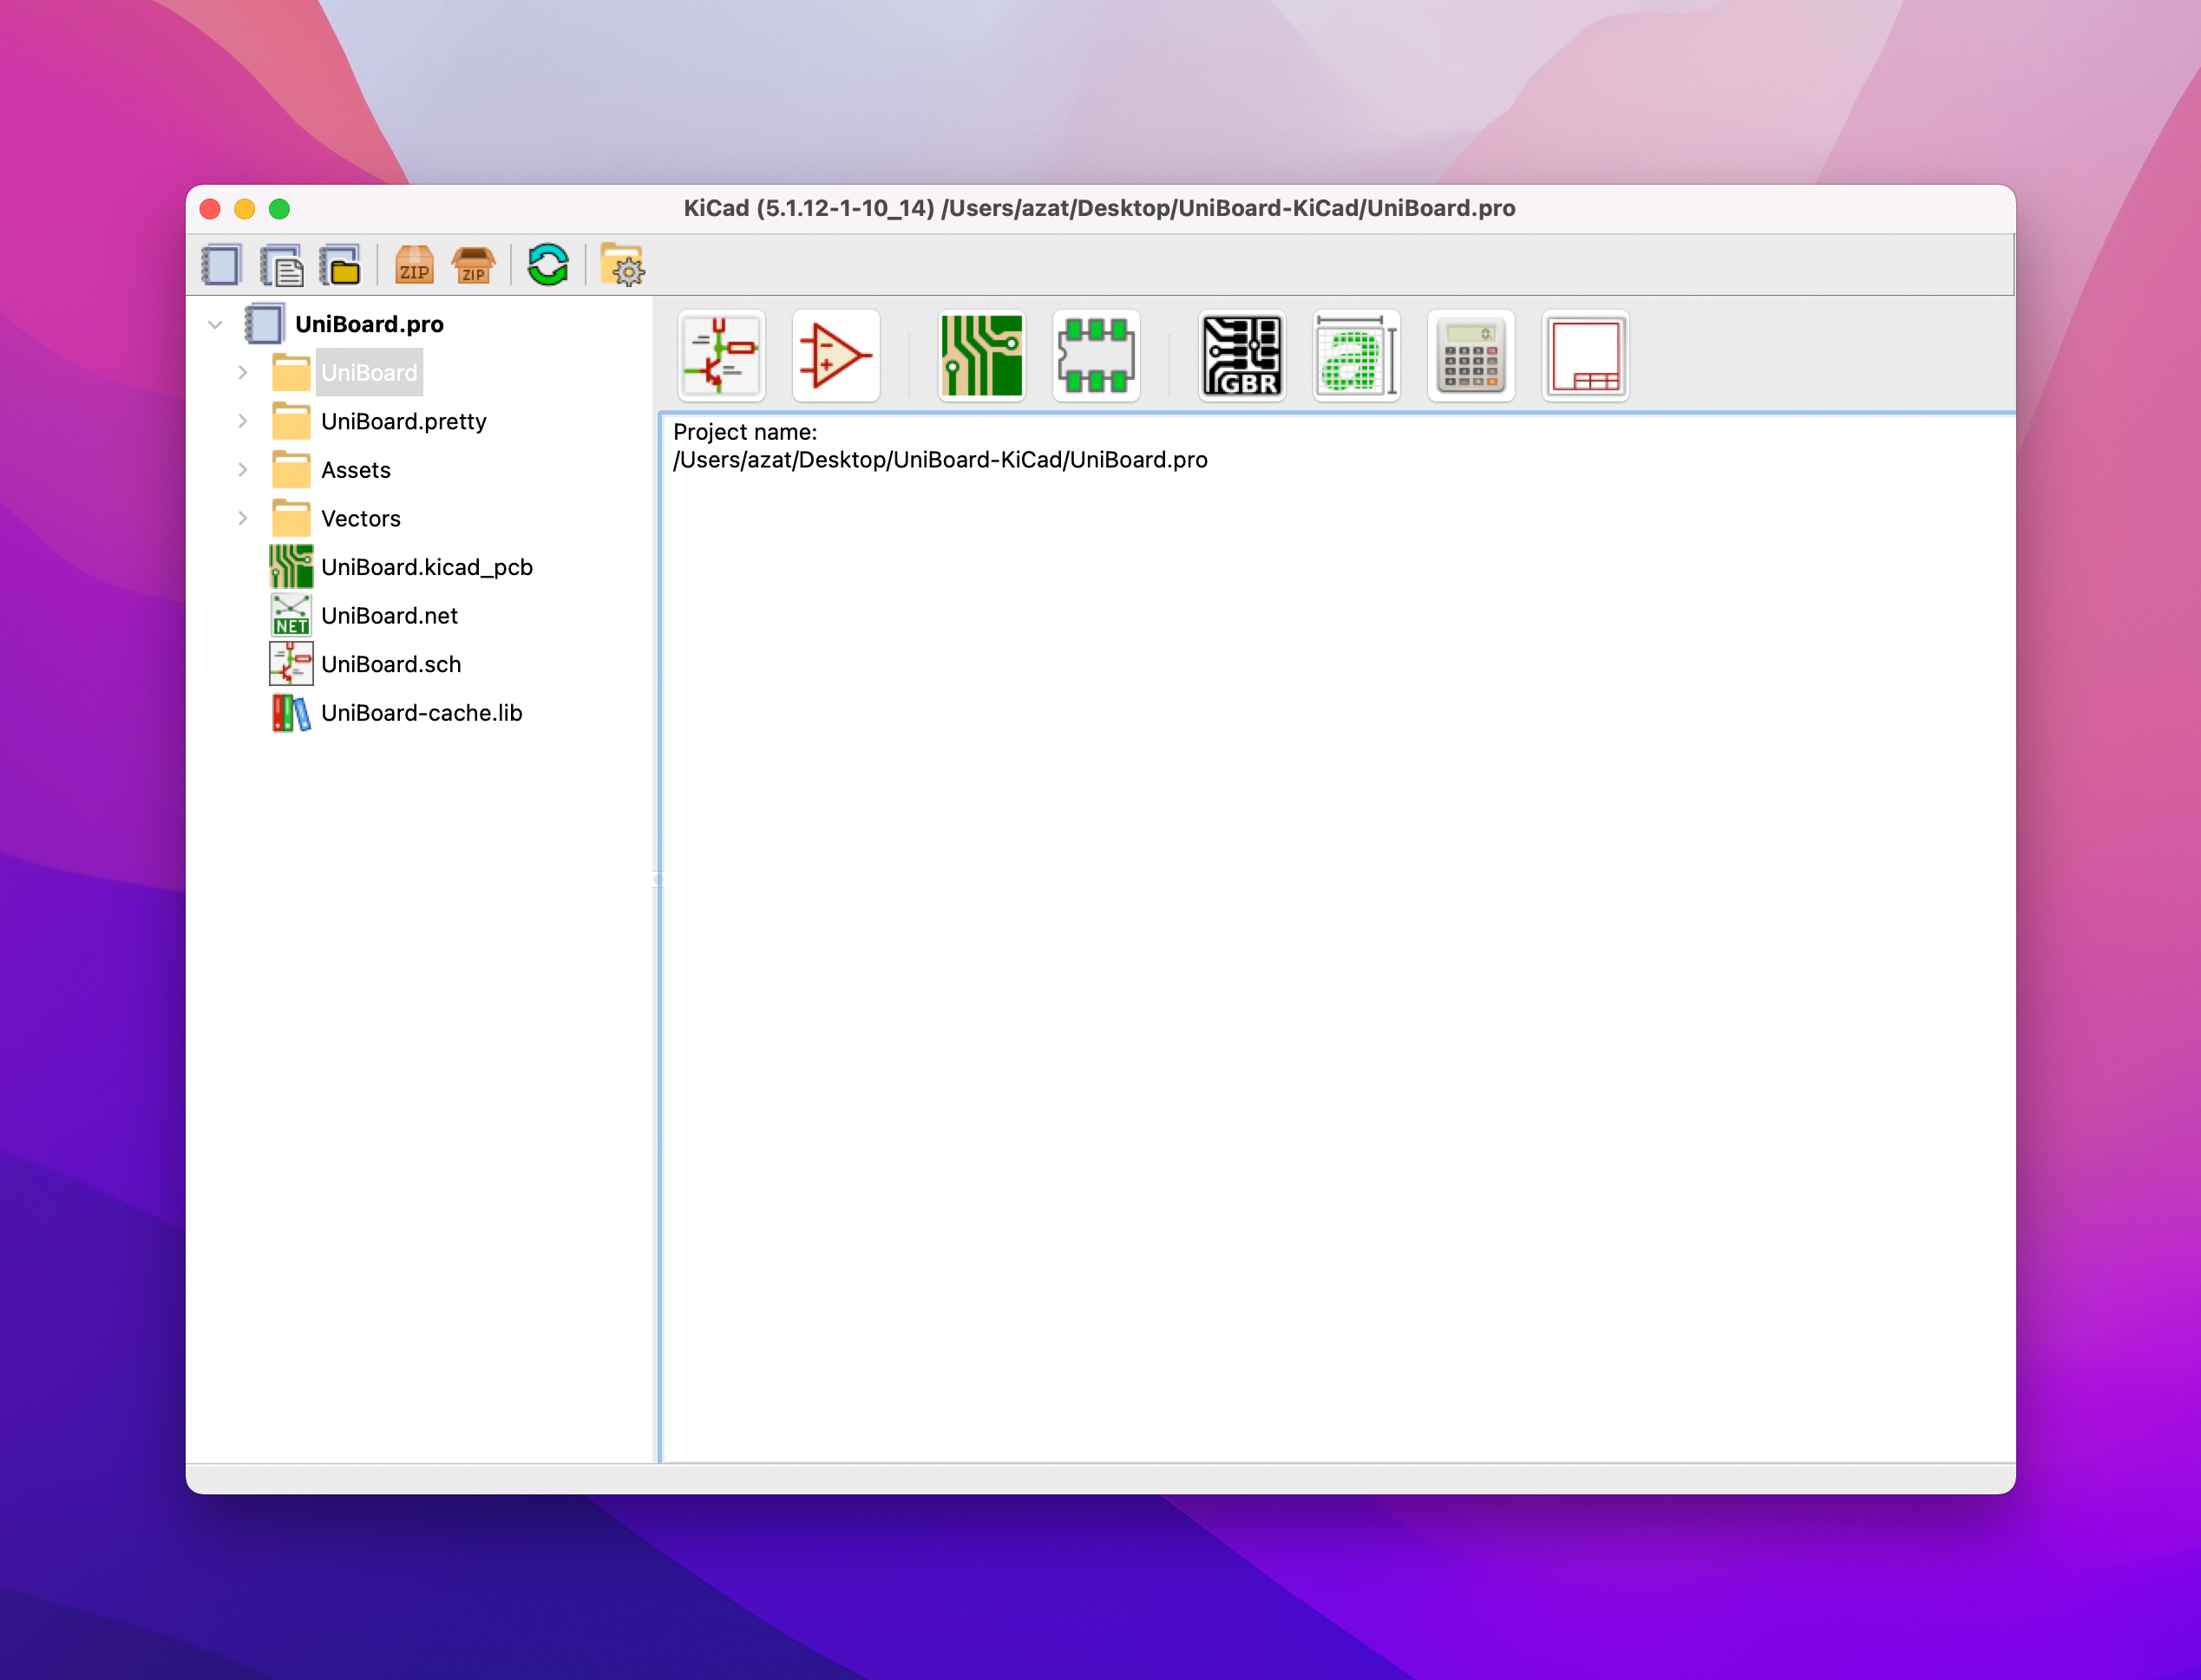
Task: Open the Bitmap to Component converter
Action: click(1356, 356)
